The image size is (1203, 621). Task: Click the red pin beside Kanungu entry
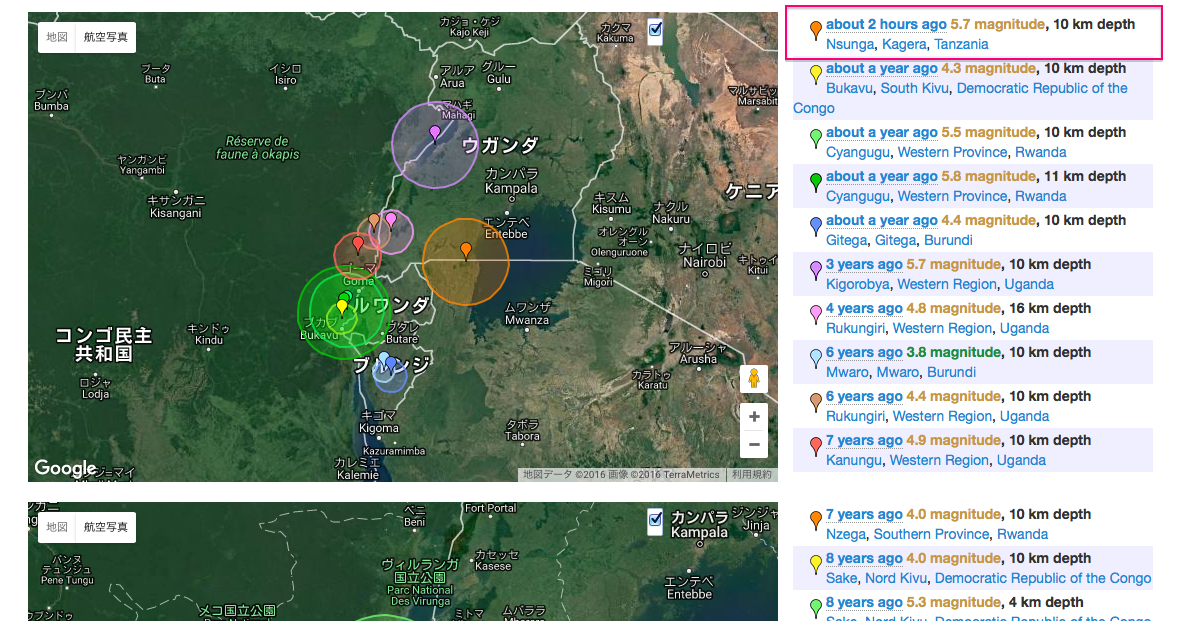point(816,446)
